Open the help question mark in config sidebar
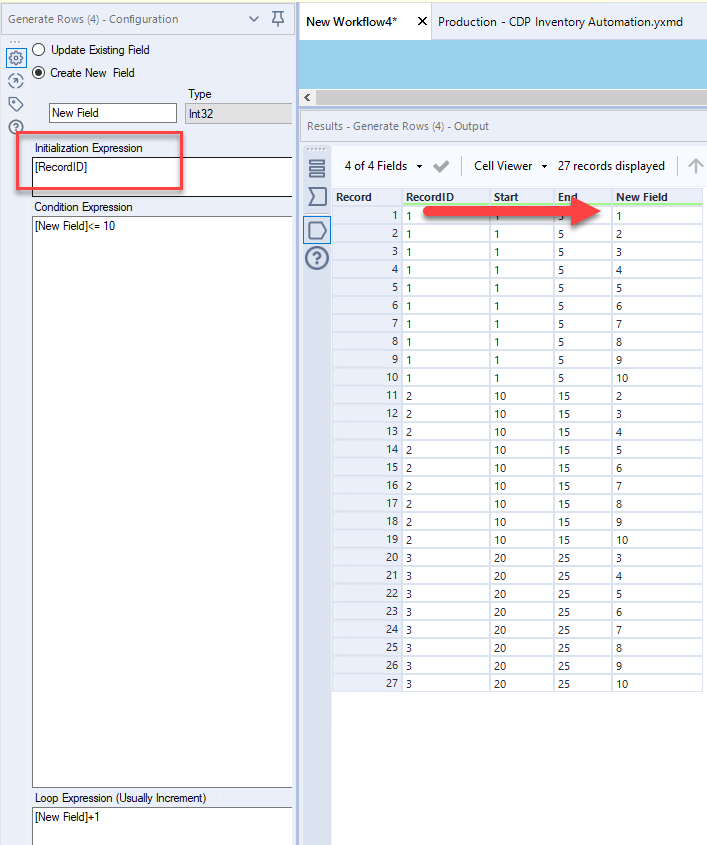Image resolution: width=707 pixels, height=845 pixels. [x=16, y=127]
